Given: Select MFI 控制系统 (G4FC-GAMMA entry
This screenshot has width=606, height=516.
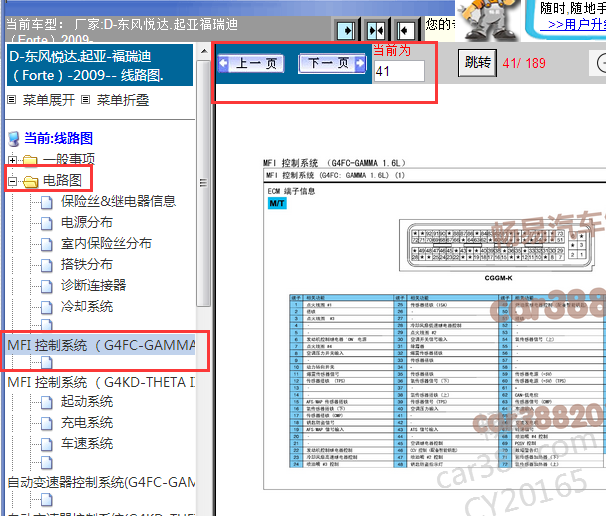Looking at the screenshot, I should 101,345.
